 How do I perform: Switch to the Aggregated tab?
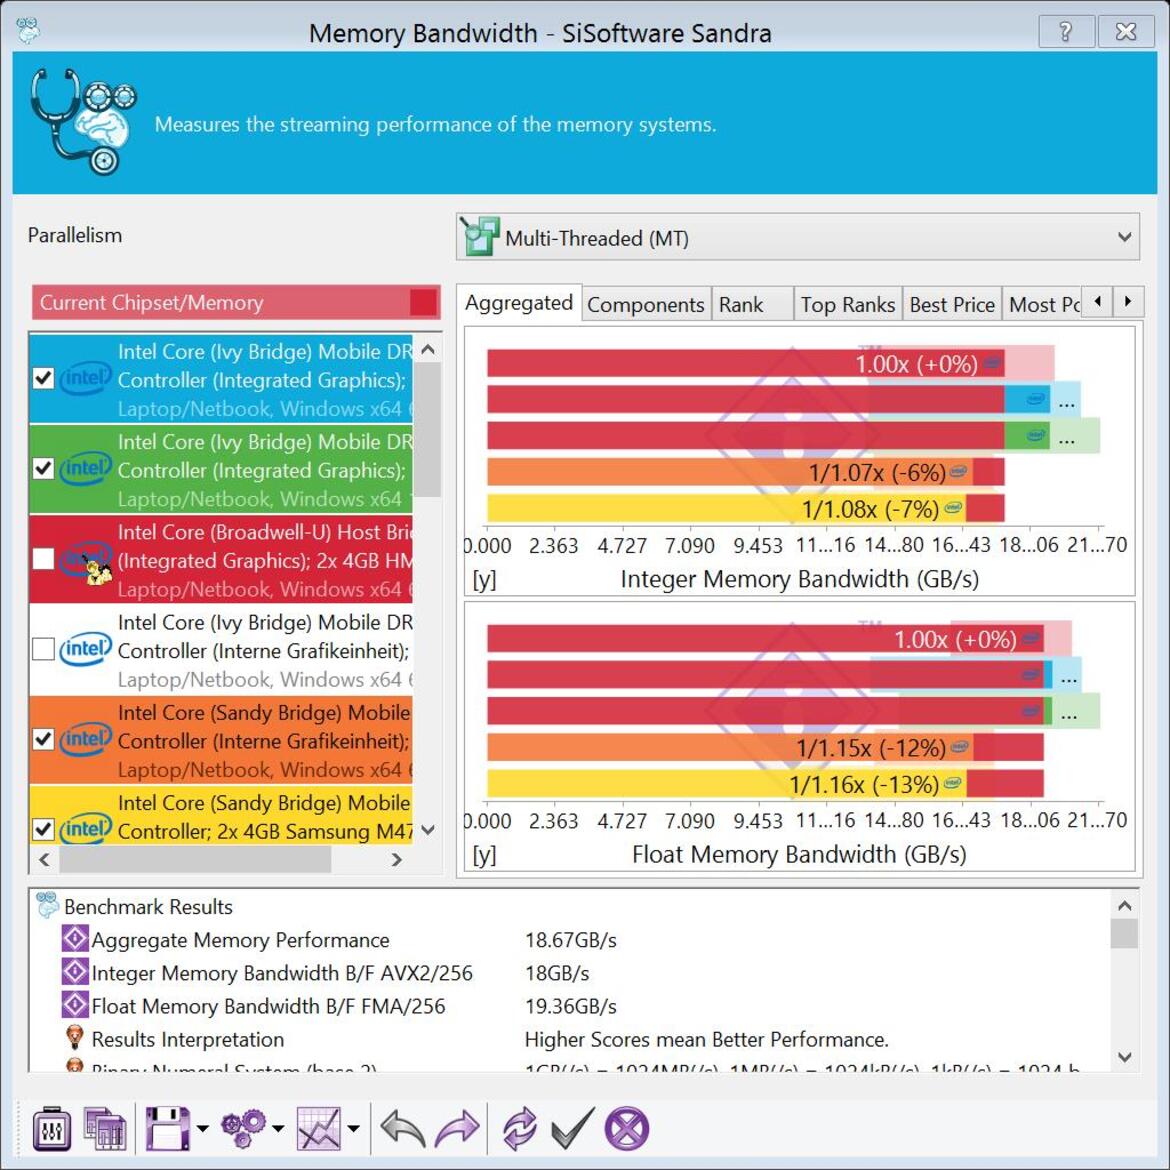(x=519, y=303)
